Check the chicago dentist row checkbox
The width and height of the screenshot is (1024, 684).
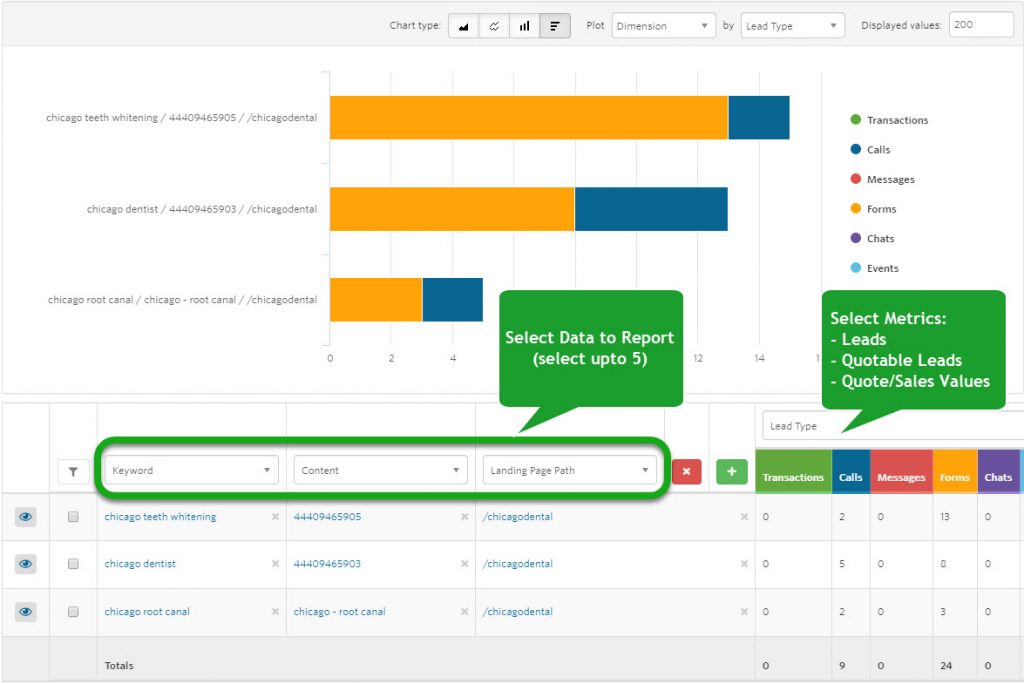pos(73,564)
